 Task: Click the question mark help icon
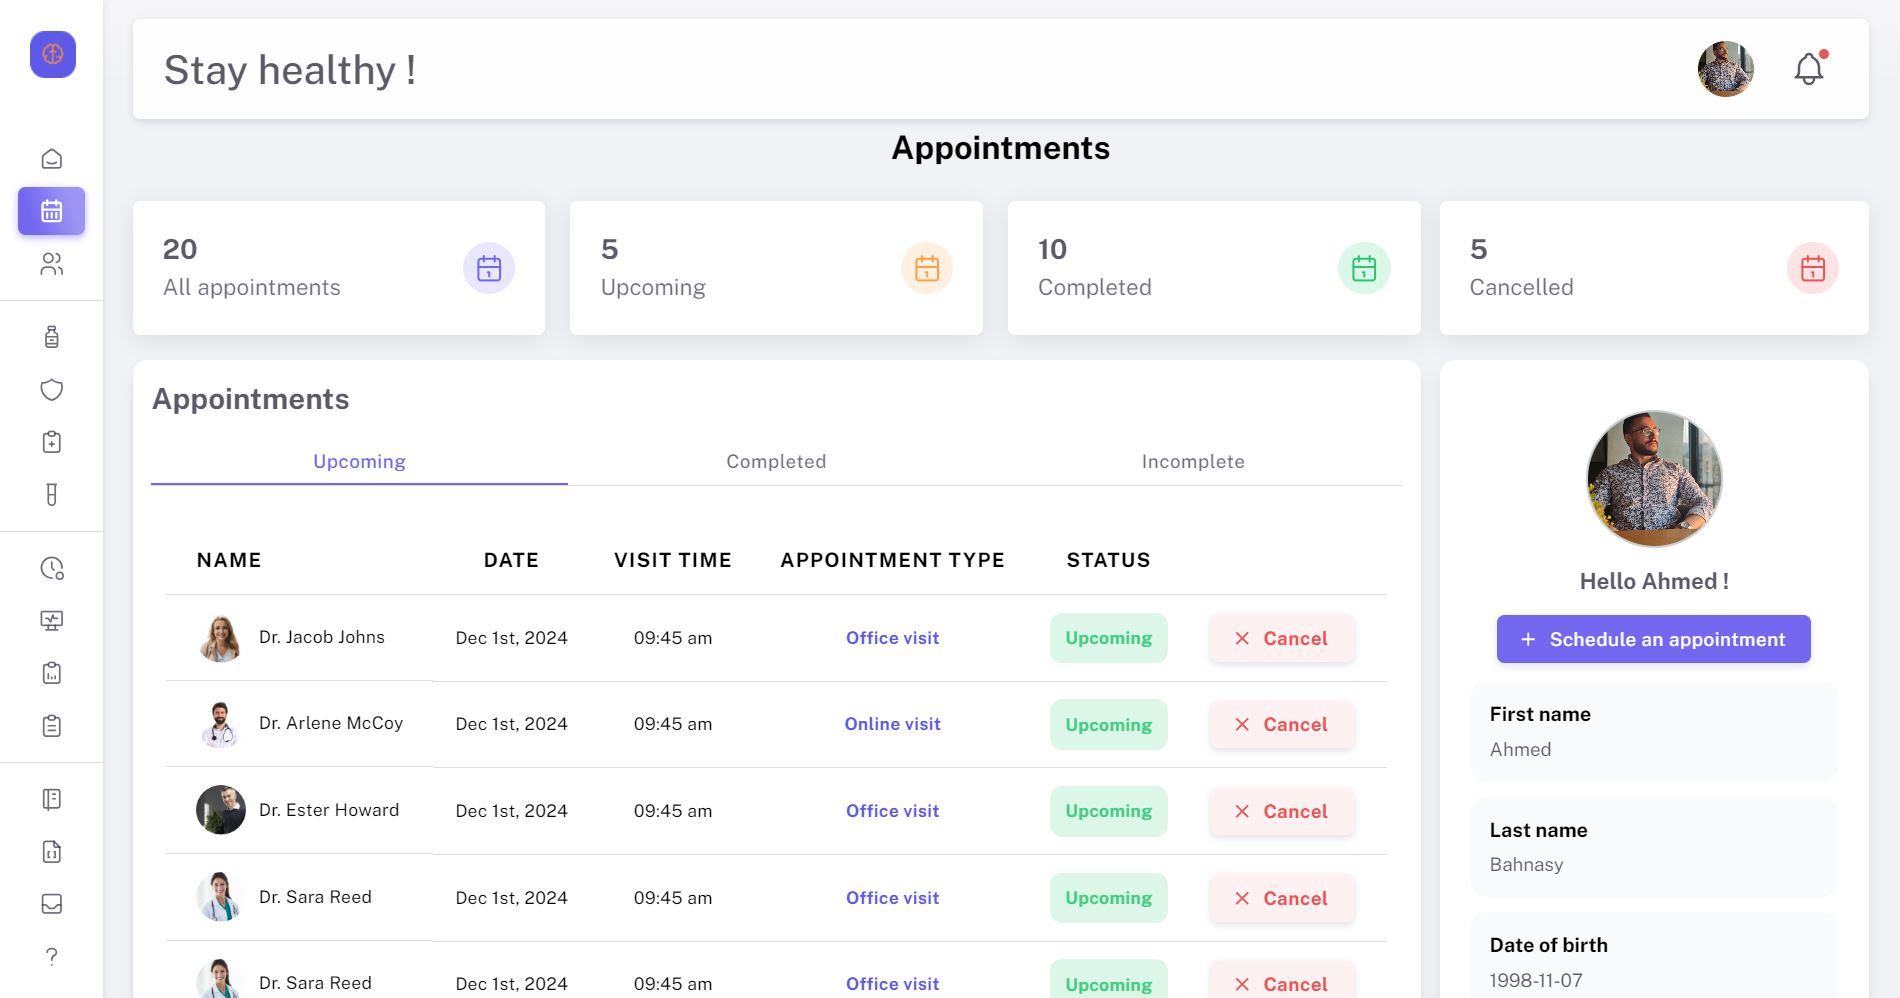pyautogui.click(x=52, y=956)
